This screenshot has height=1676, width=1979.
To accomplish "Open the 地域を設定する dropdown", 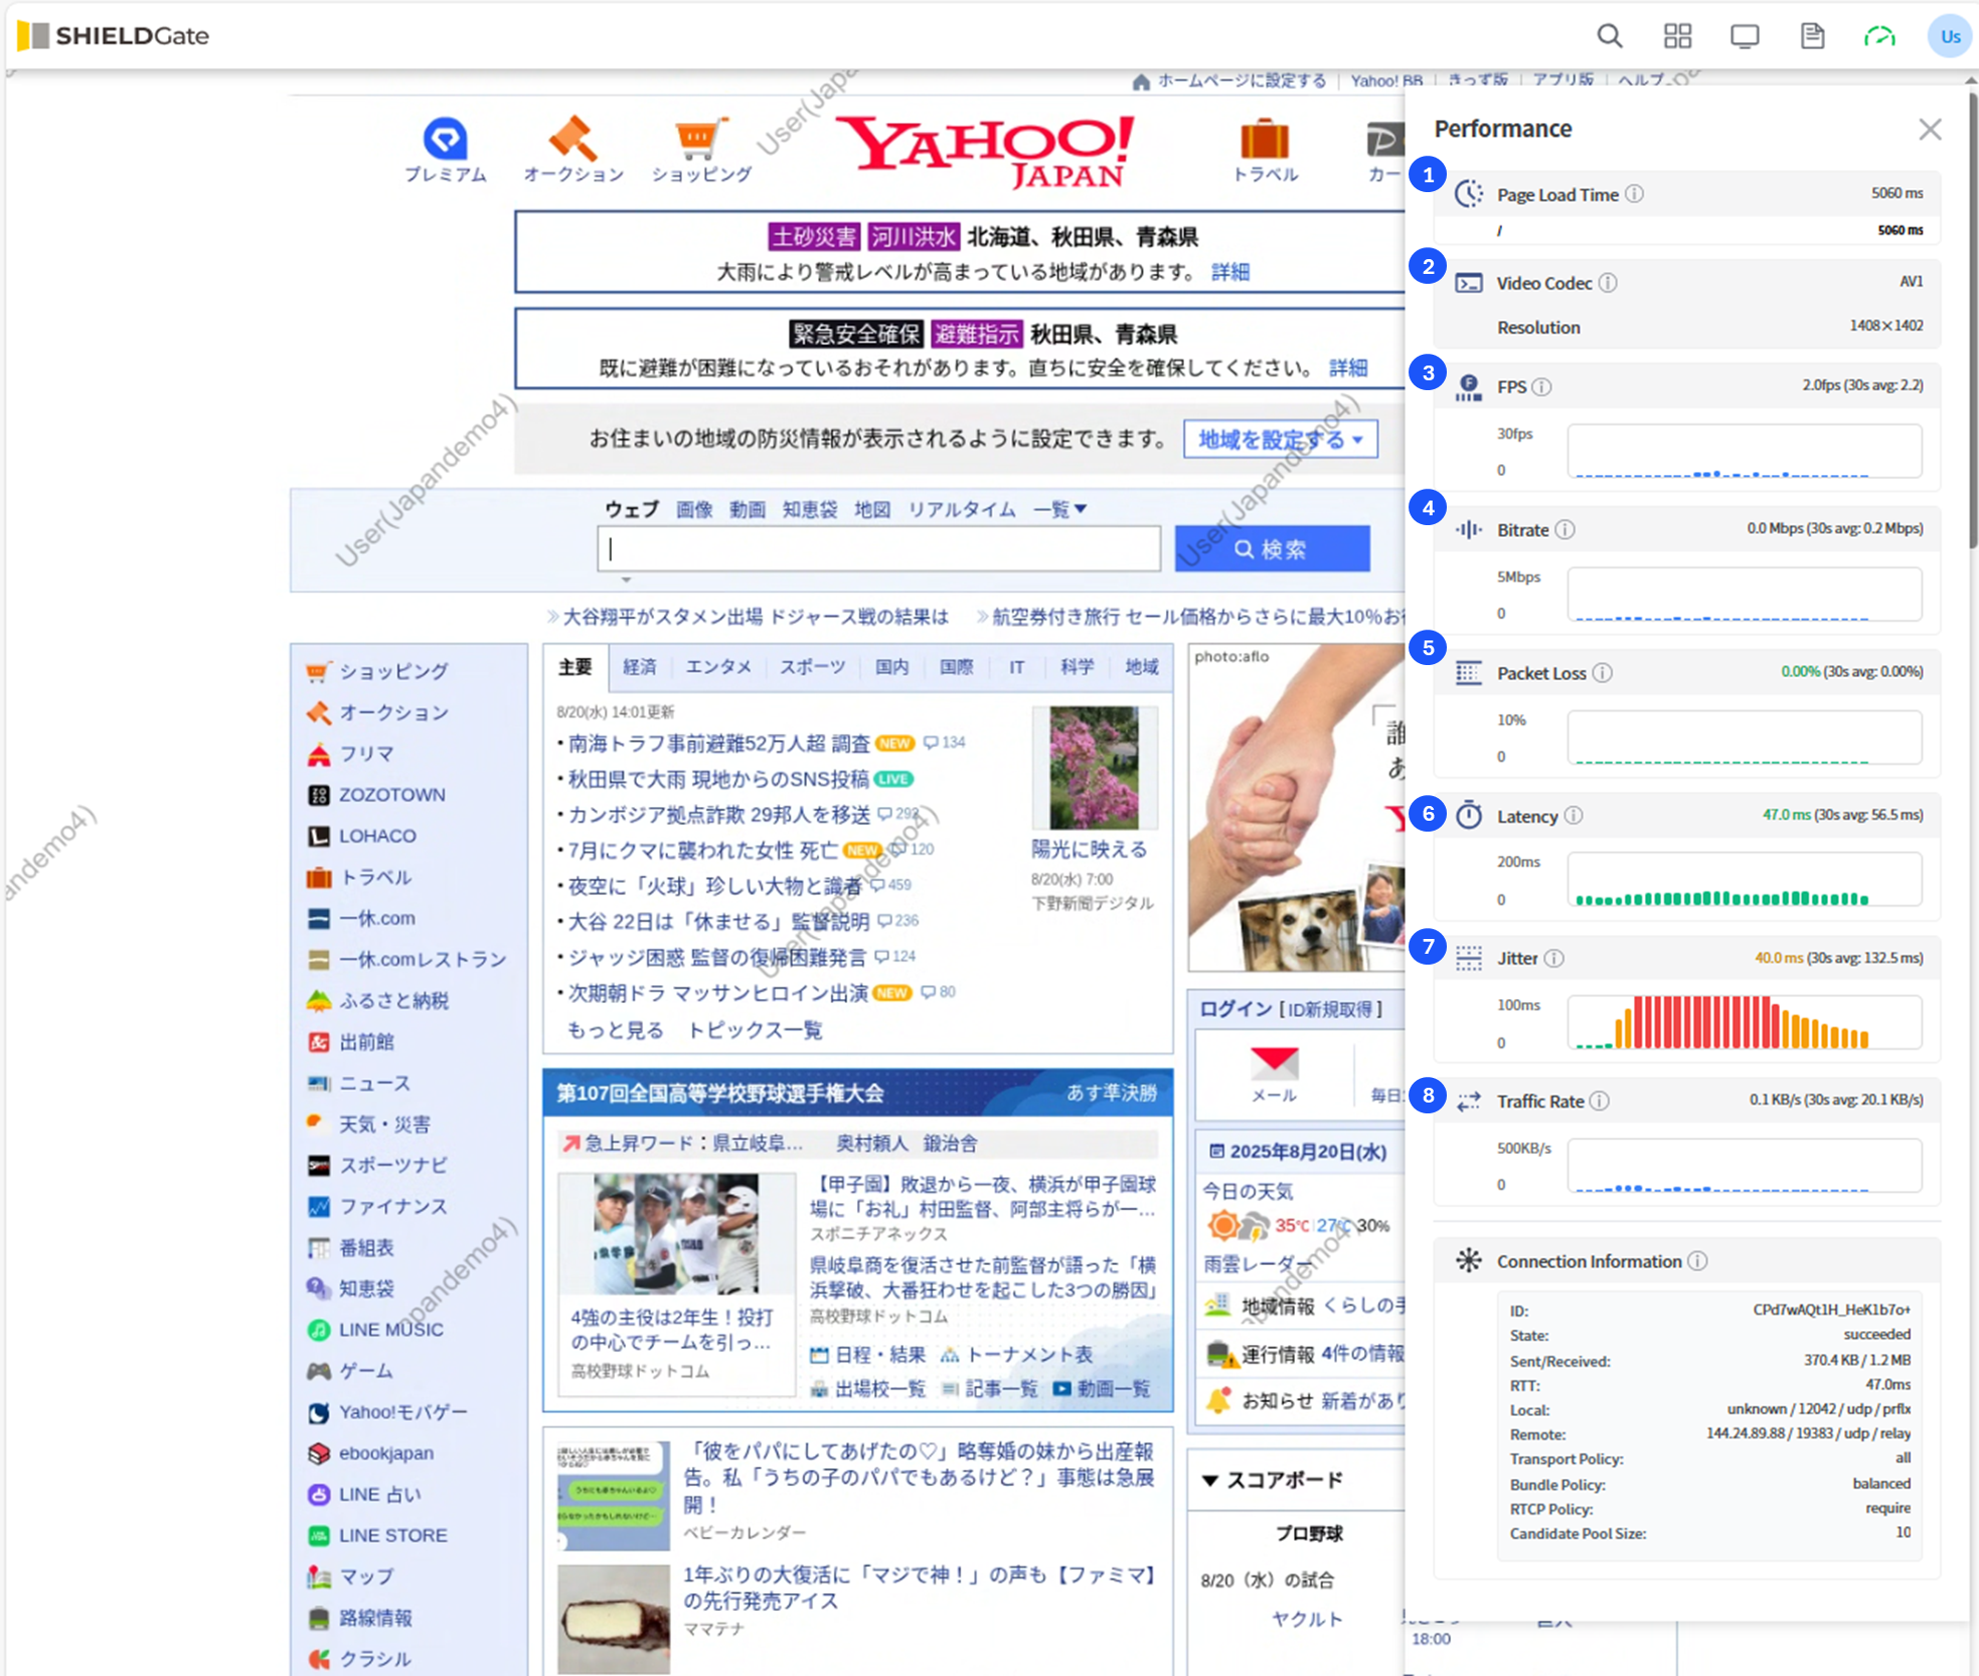I will click(x=1280, y=439).
